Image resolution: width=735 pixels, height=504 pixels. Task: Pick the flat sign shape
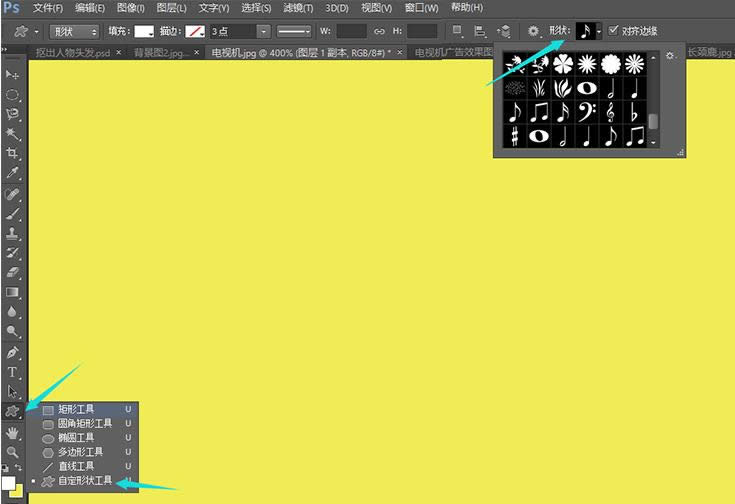tap(634, 113)
